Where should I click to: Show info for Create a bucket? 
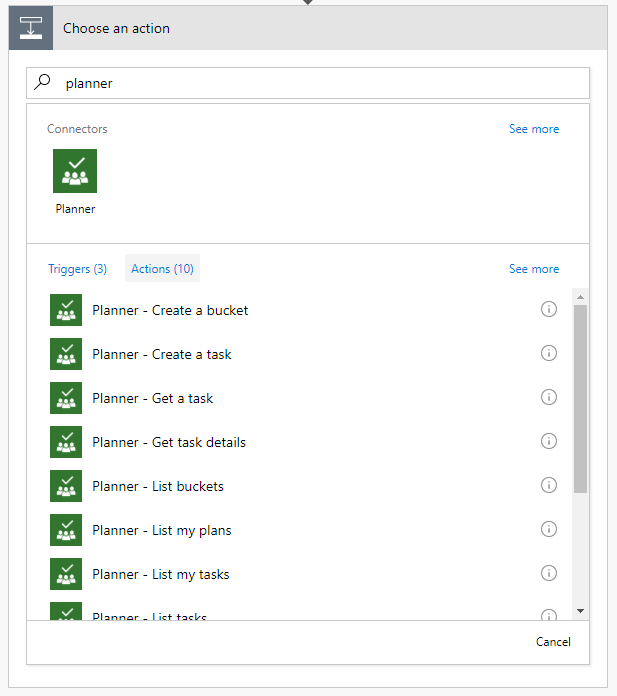[x=549, y=309]
